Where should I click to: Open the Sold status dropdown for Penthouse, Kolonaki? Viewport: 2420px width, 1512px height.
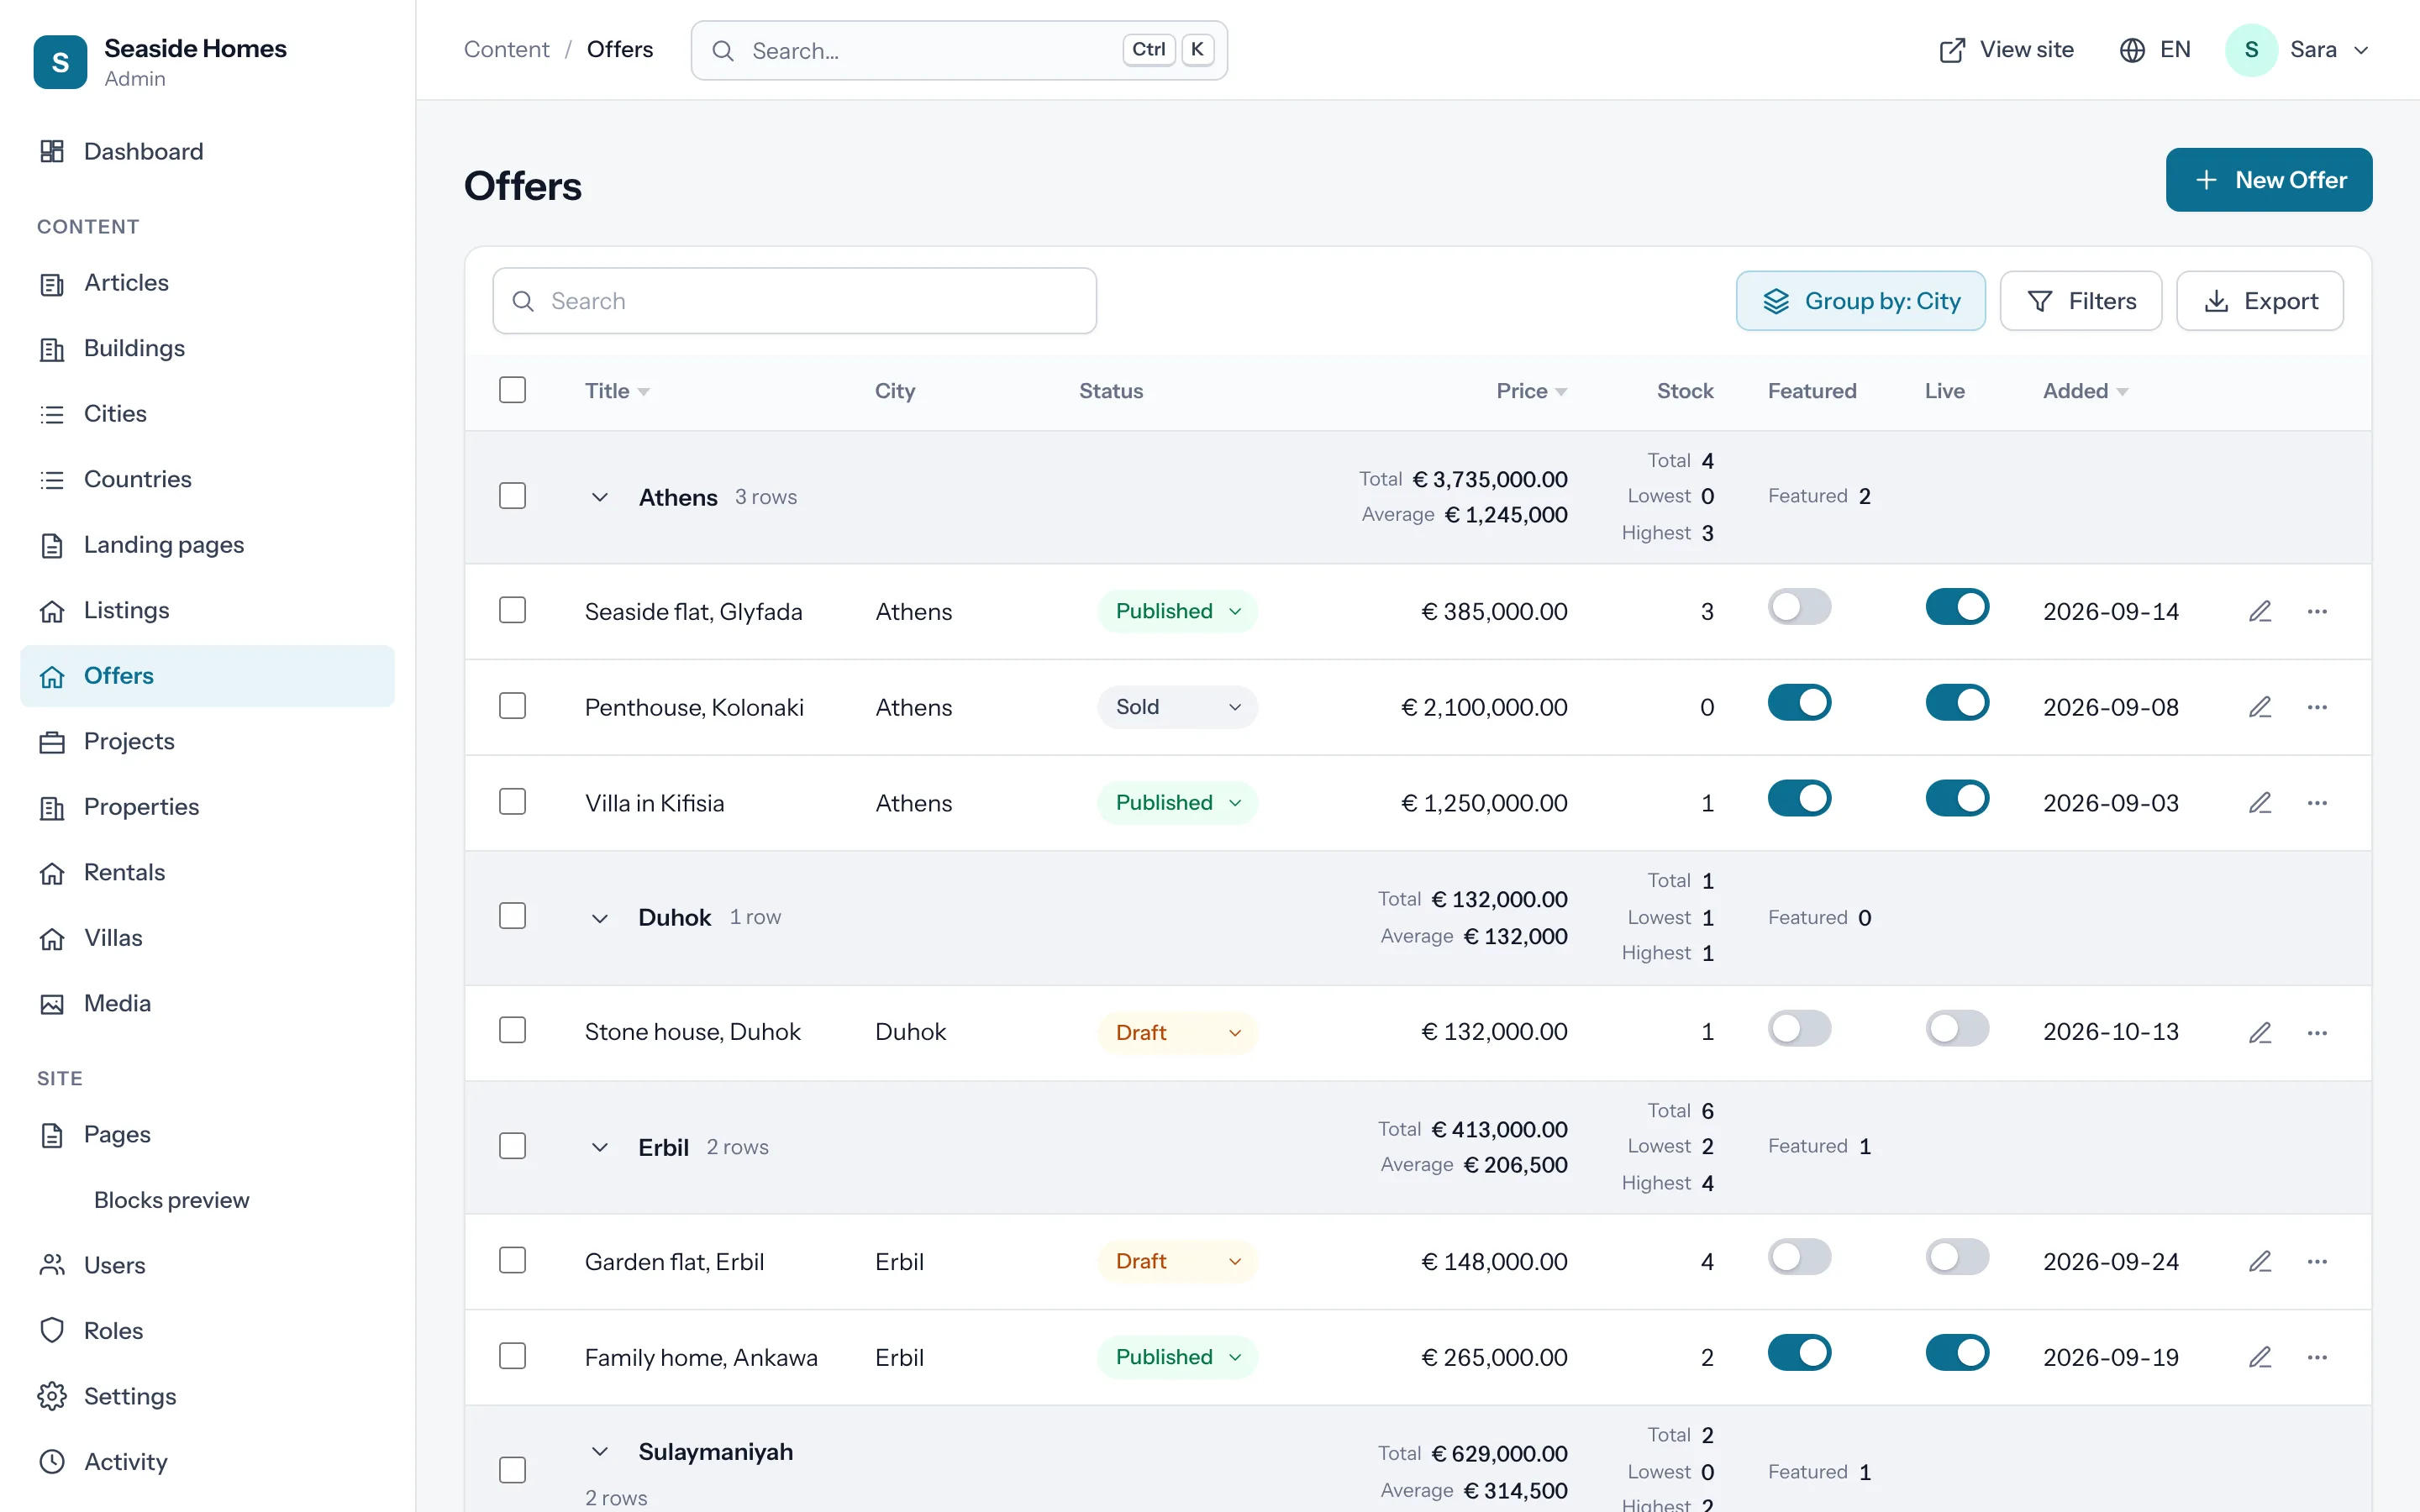coord(1177,707)
